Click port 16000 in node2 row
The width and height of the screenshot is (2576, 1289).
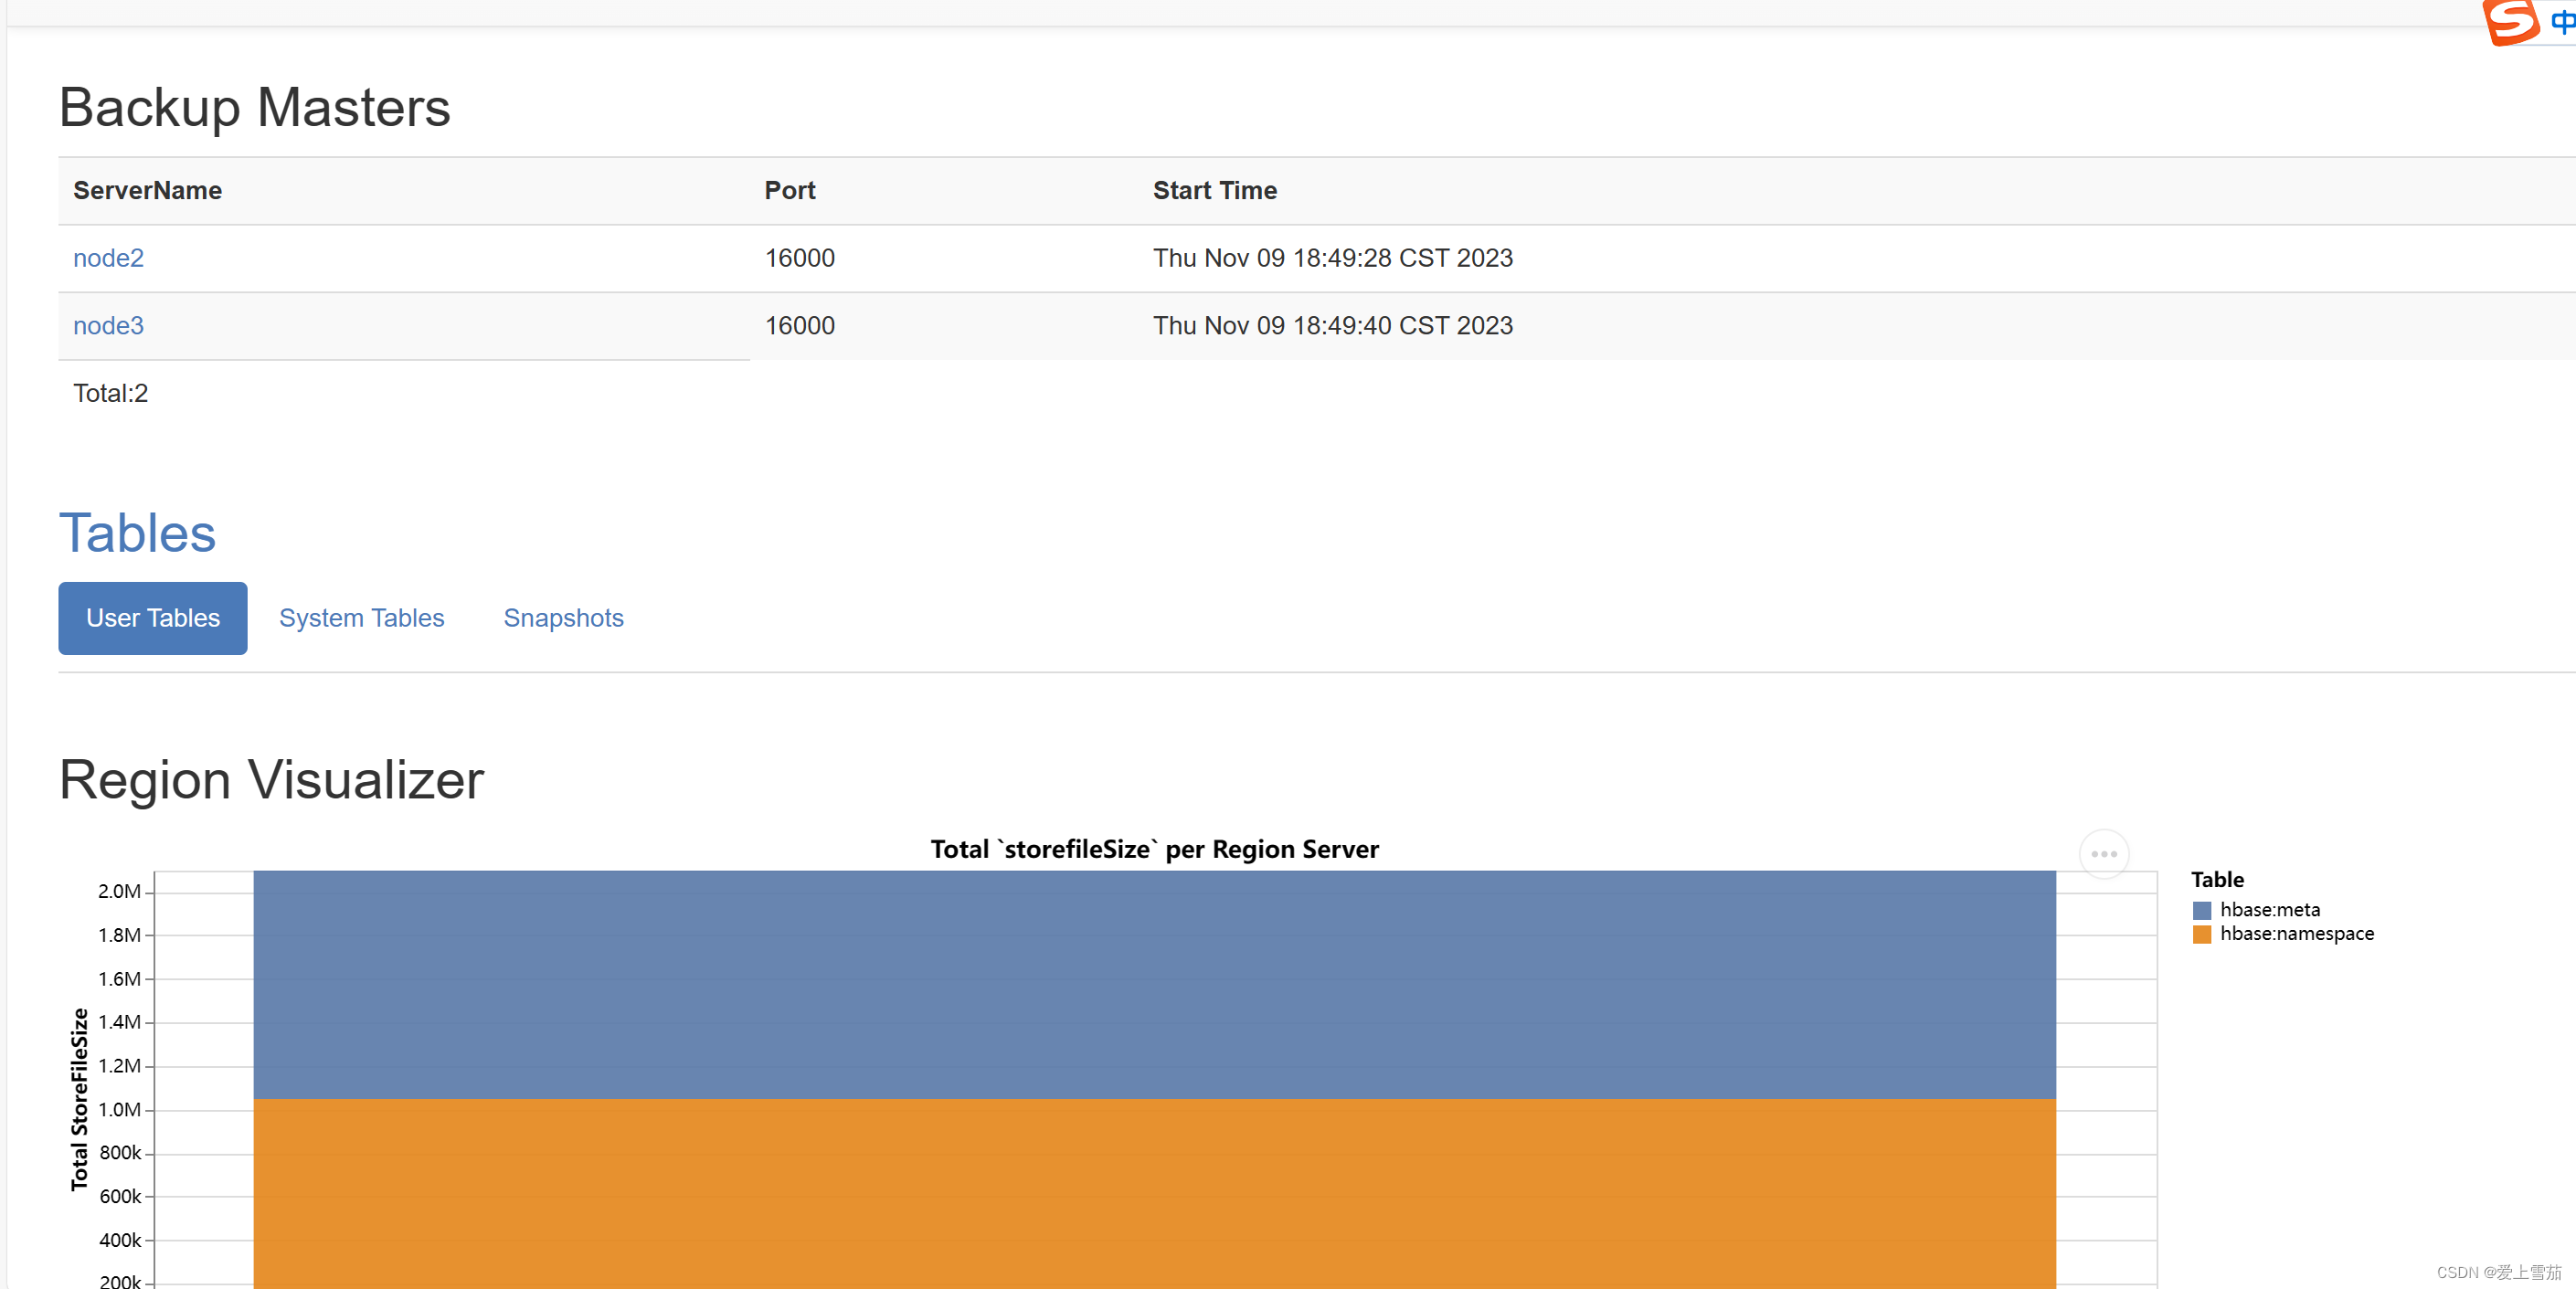(799, 258)
